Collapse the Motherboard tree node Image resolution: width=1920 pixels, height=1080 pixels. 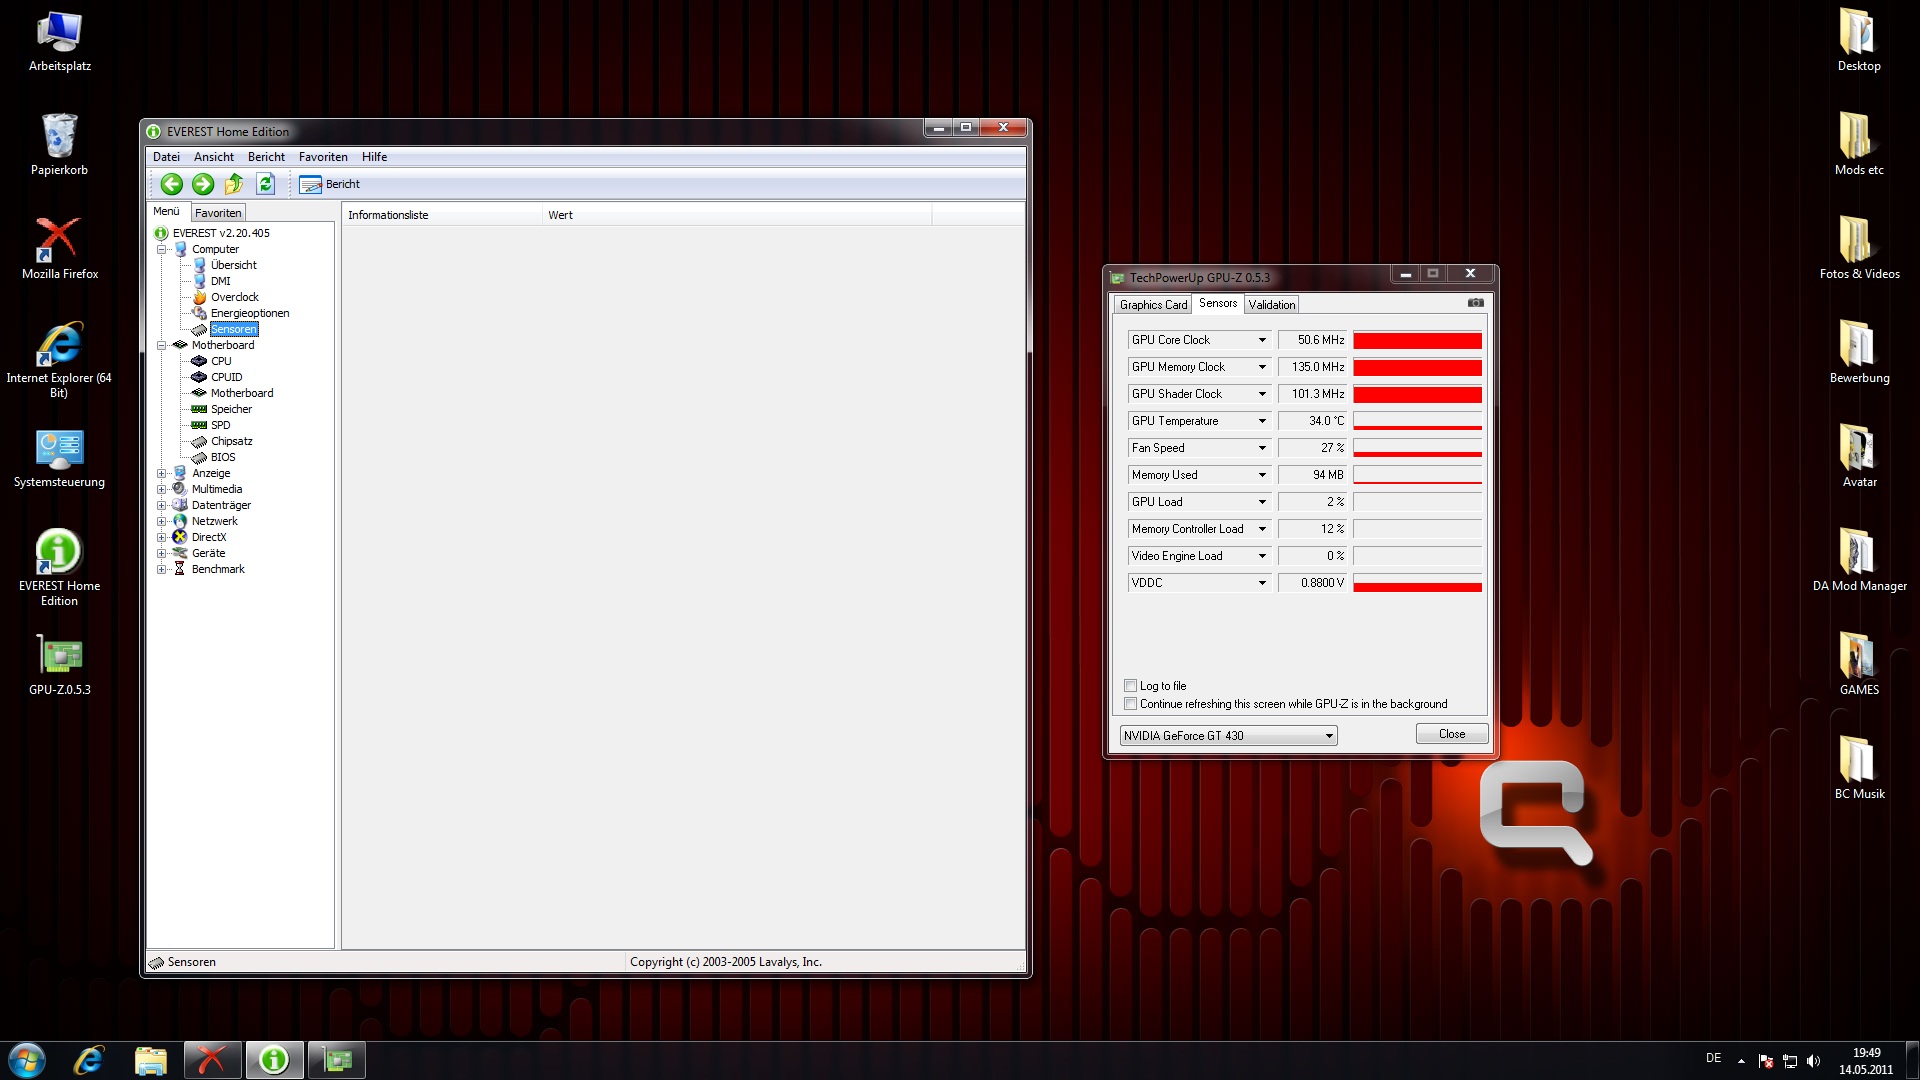(x=161, y=345)
